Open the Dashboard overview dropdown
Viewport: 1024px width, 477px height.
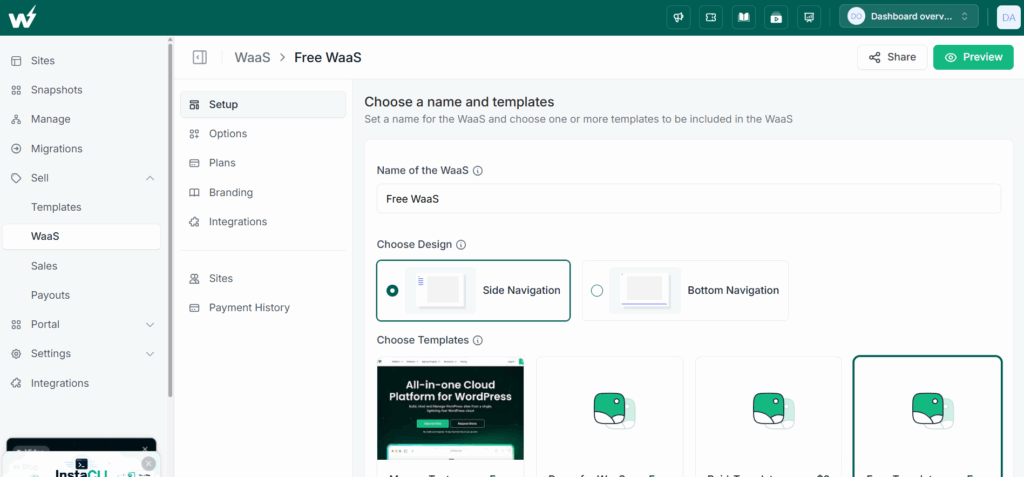click(908, 17)
